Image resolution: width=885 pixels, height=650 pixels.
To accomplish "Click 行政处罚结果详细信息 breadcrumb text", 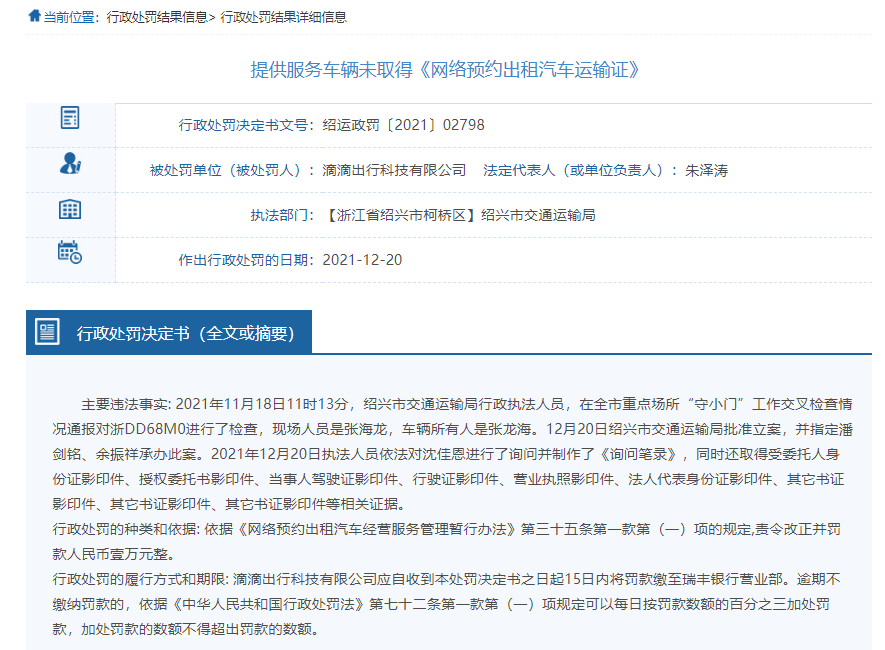I will [x=283, y=17].
